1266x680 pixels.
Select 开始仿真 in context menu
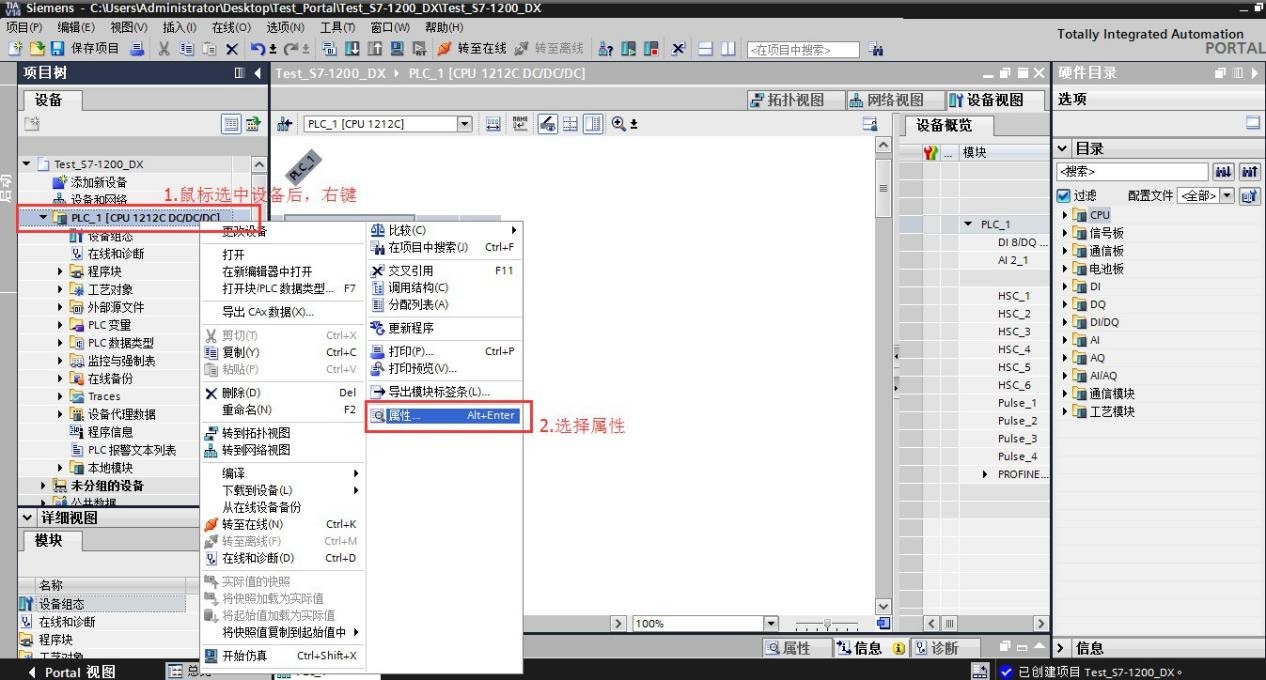[281, 656]
